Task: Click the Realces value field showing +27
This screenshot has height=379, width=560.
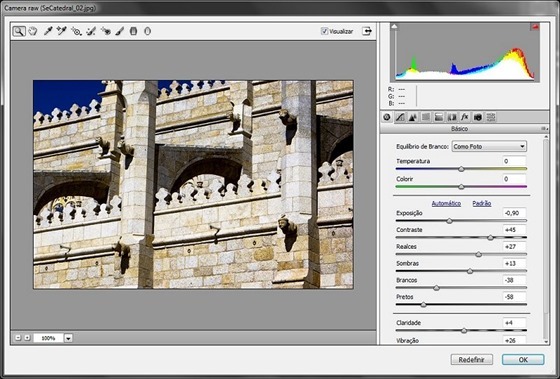Action: coord(514,246)
